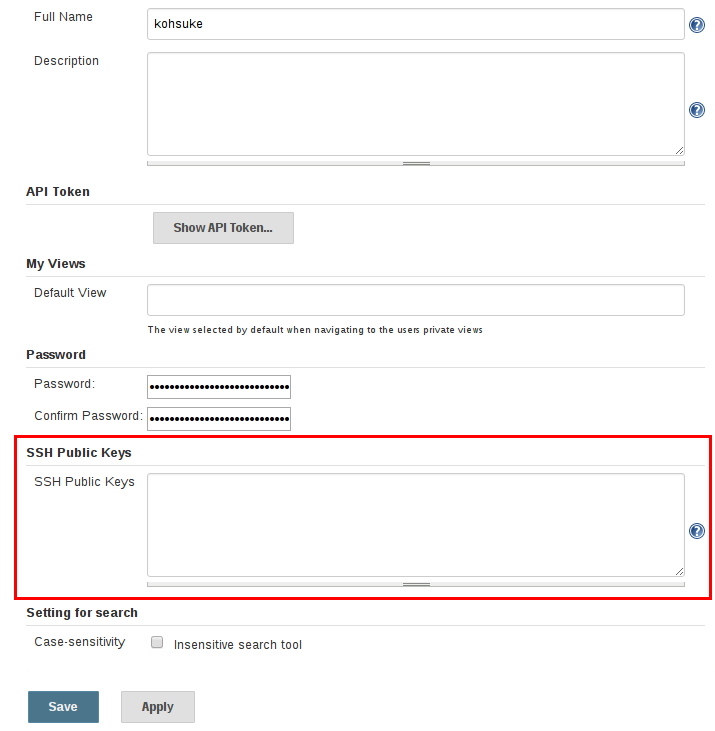The image size is (715, 731).
Task: Click inside the SSH Public Keys textarea
Action: (415, 525)
